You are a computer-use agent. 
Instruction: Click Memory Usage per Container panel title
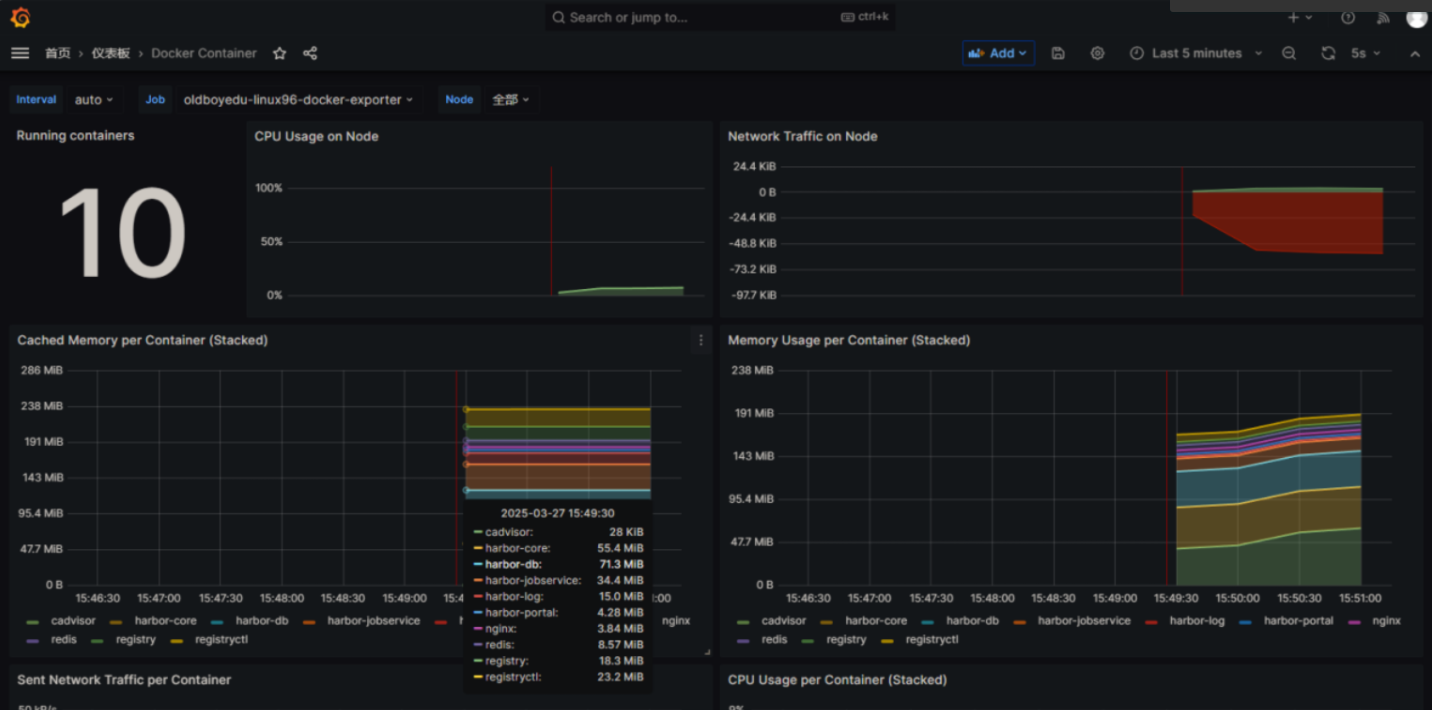[x=849, y=340]
